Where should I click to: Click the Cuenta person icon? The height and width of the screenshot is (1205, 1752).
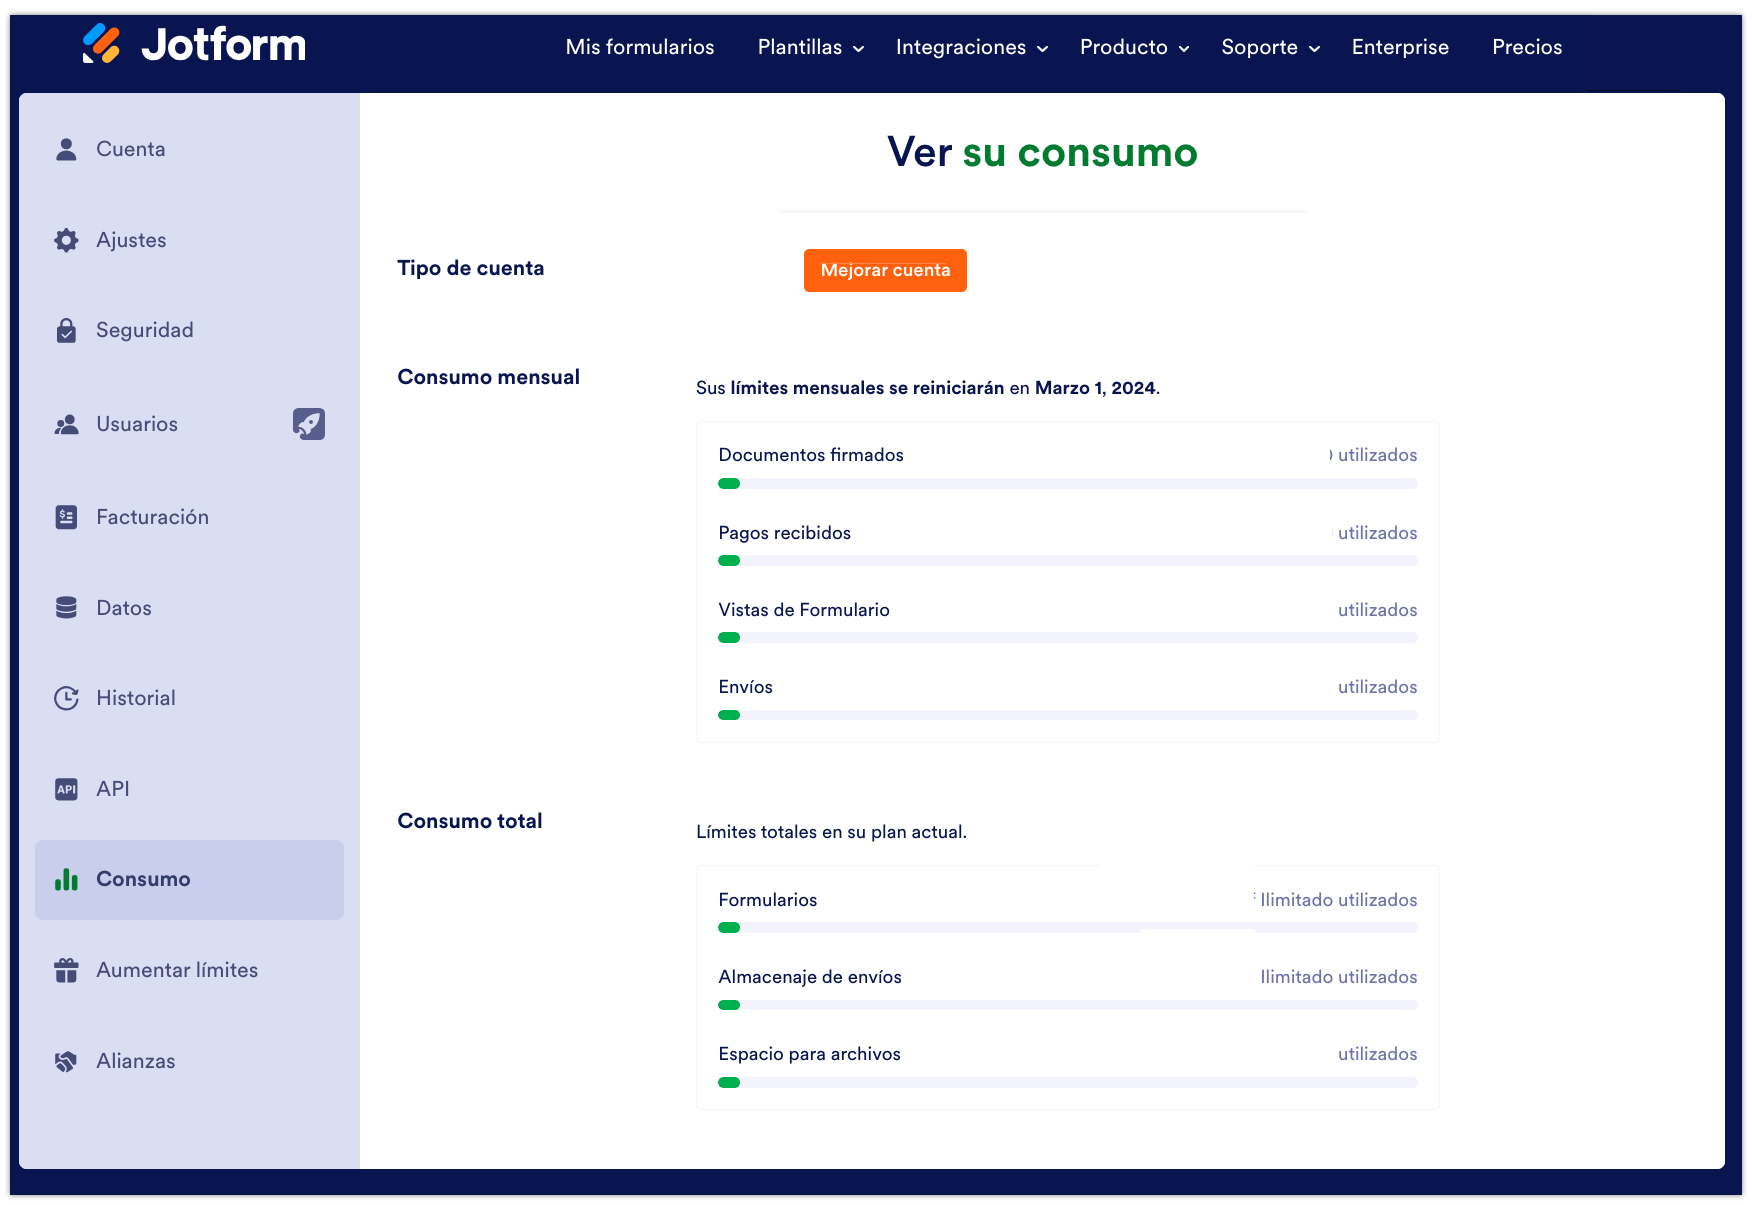pos(66,149)
